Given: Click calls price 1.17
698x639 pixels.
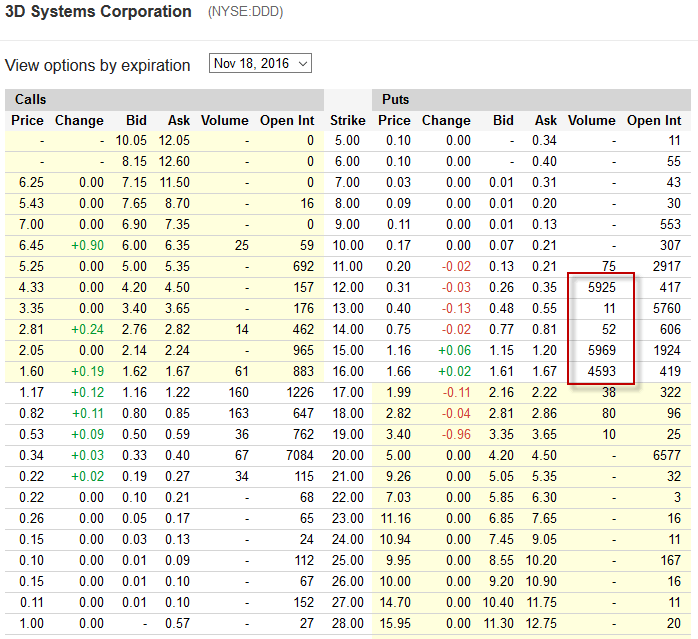Looking at the screenshot, I should 31,392.
